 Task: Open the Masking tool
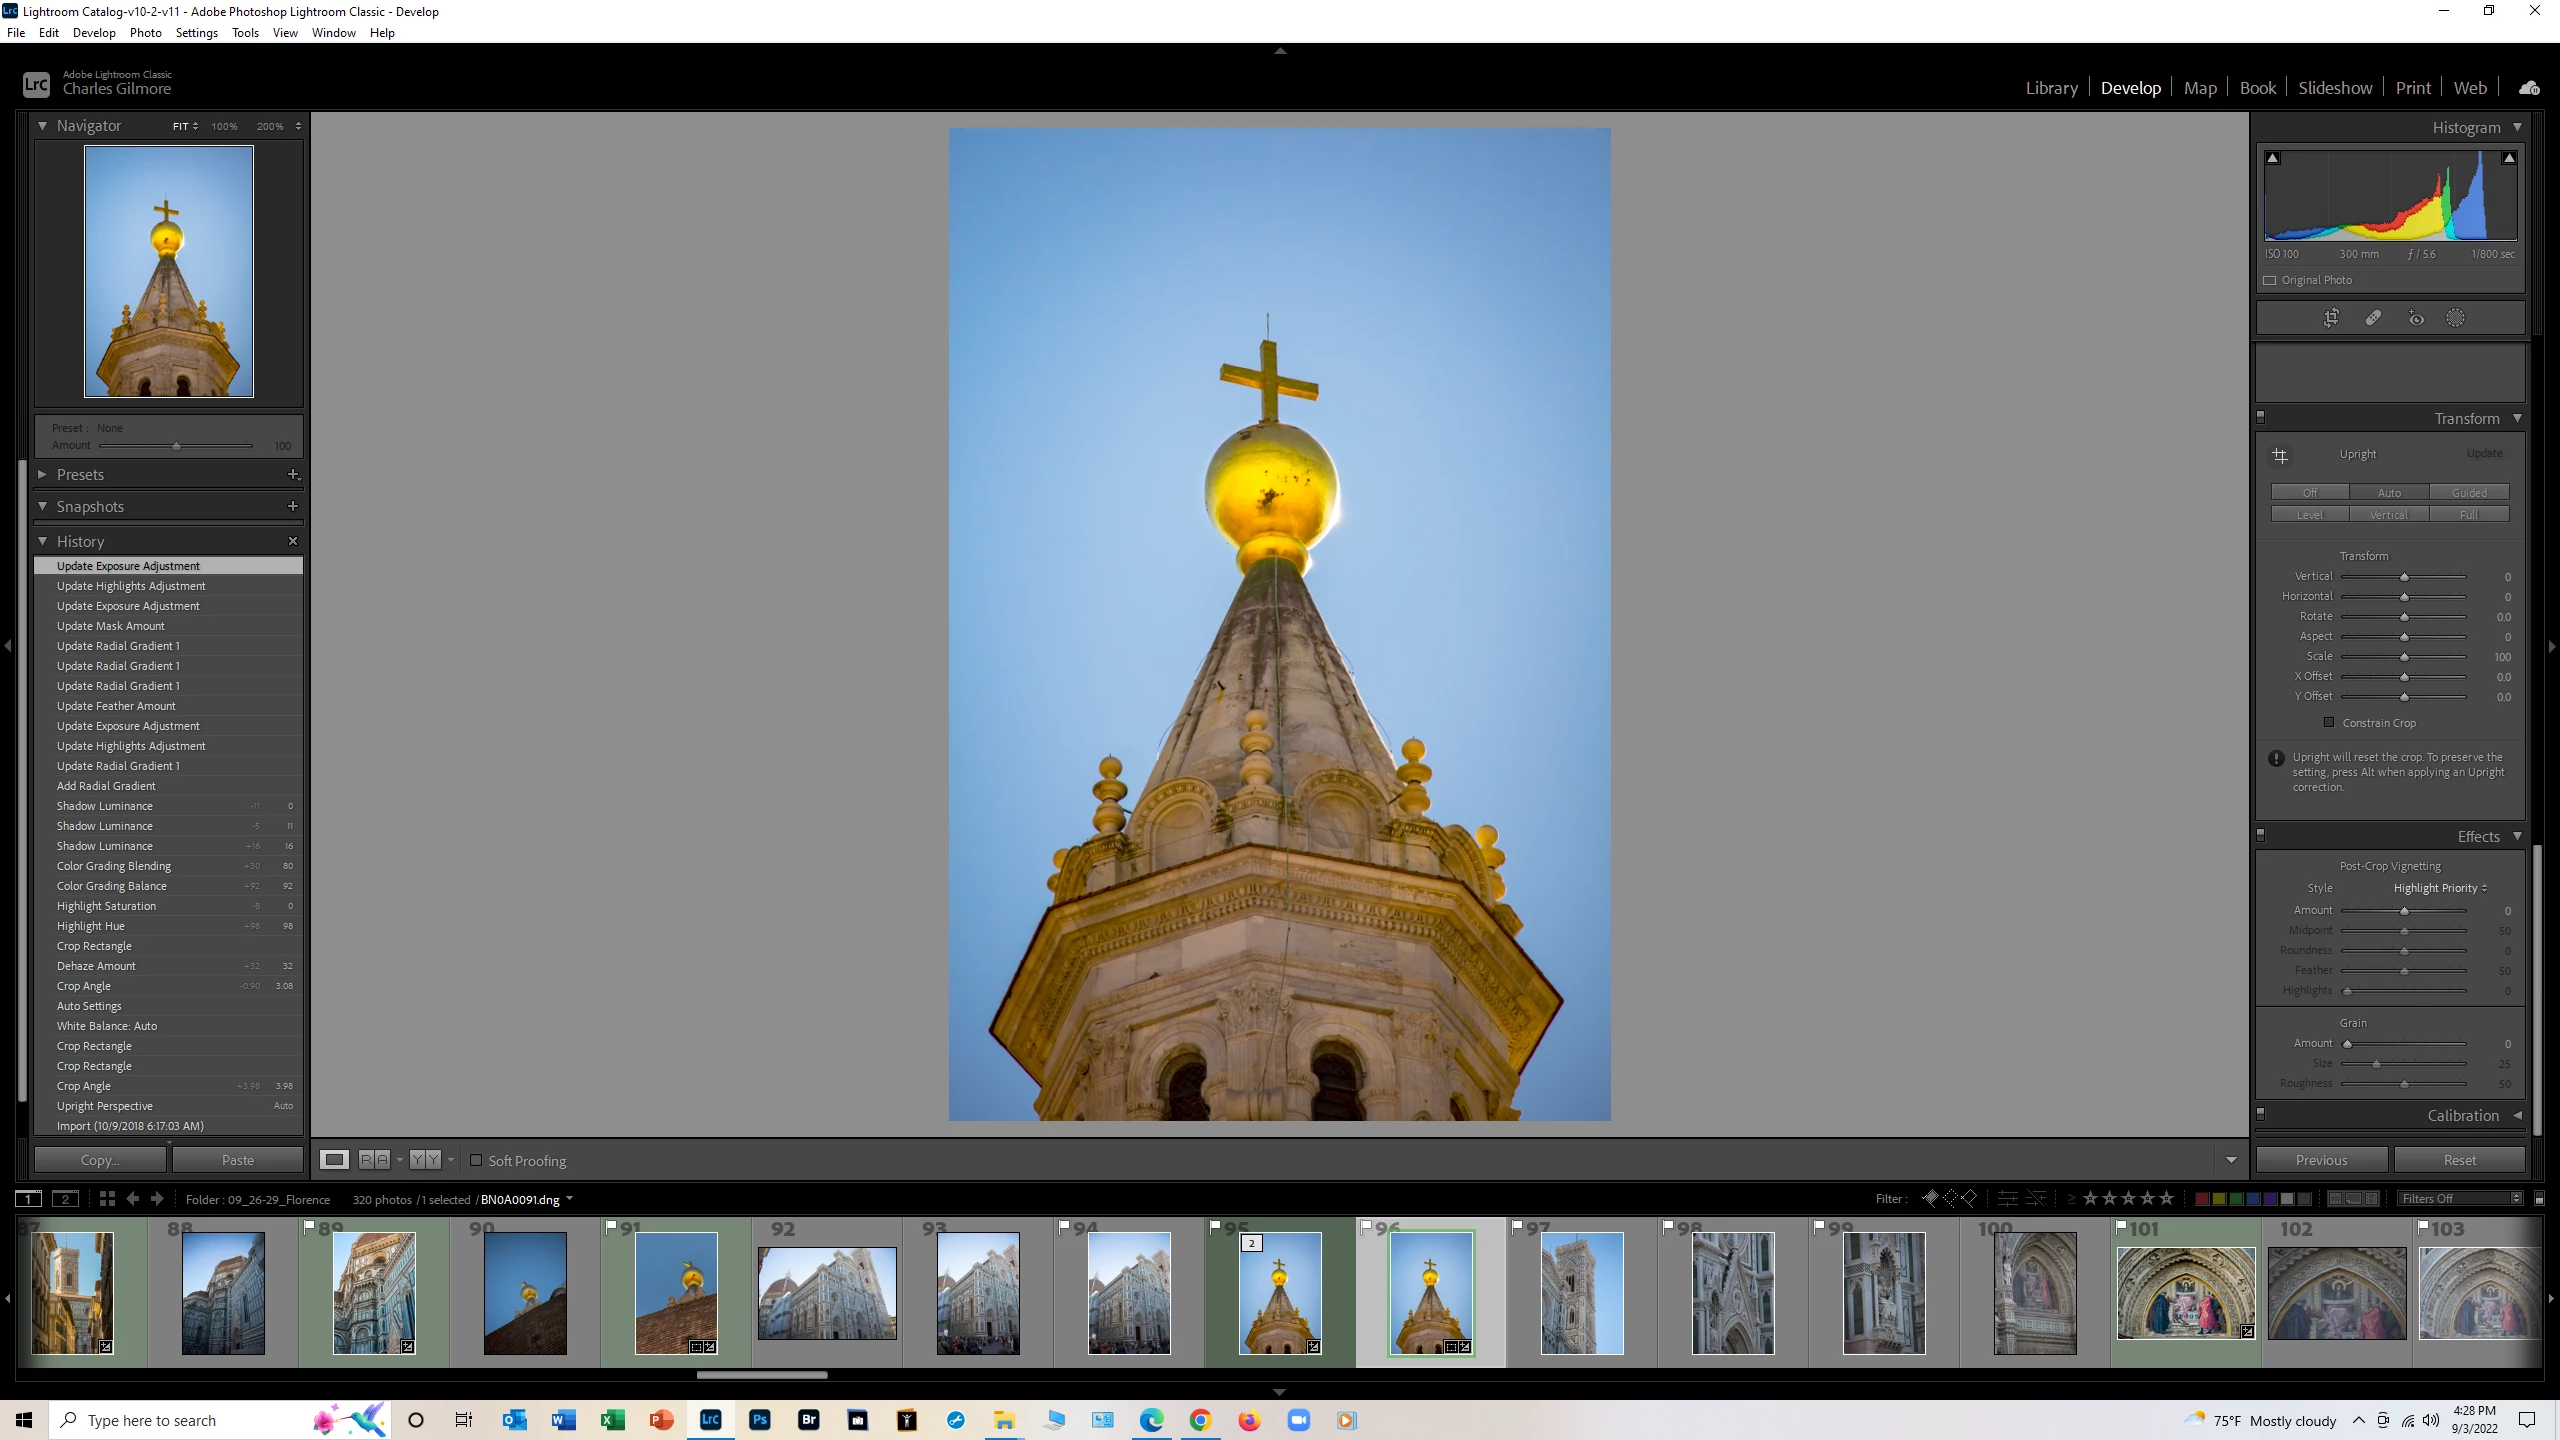pos(2456,318)
